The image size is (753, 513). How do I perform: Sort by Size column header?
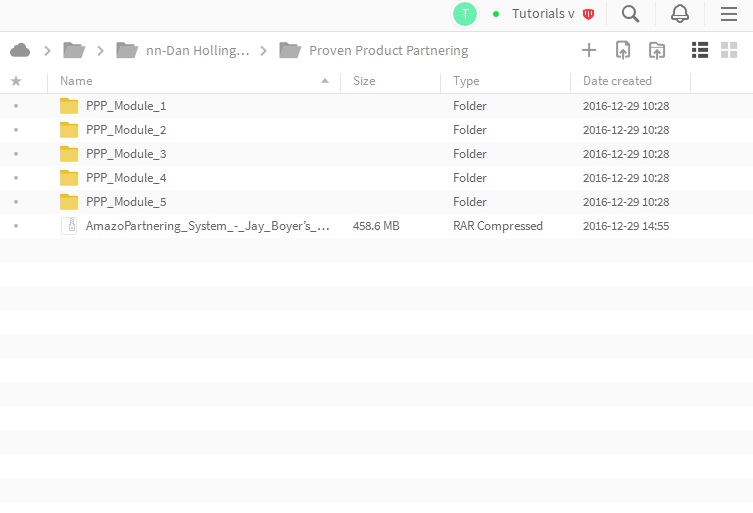pyautogui.click(x=364, y=81)
